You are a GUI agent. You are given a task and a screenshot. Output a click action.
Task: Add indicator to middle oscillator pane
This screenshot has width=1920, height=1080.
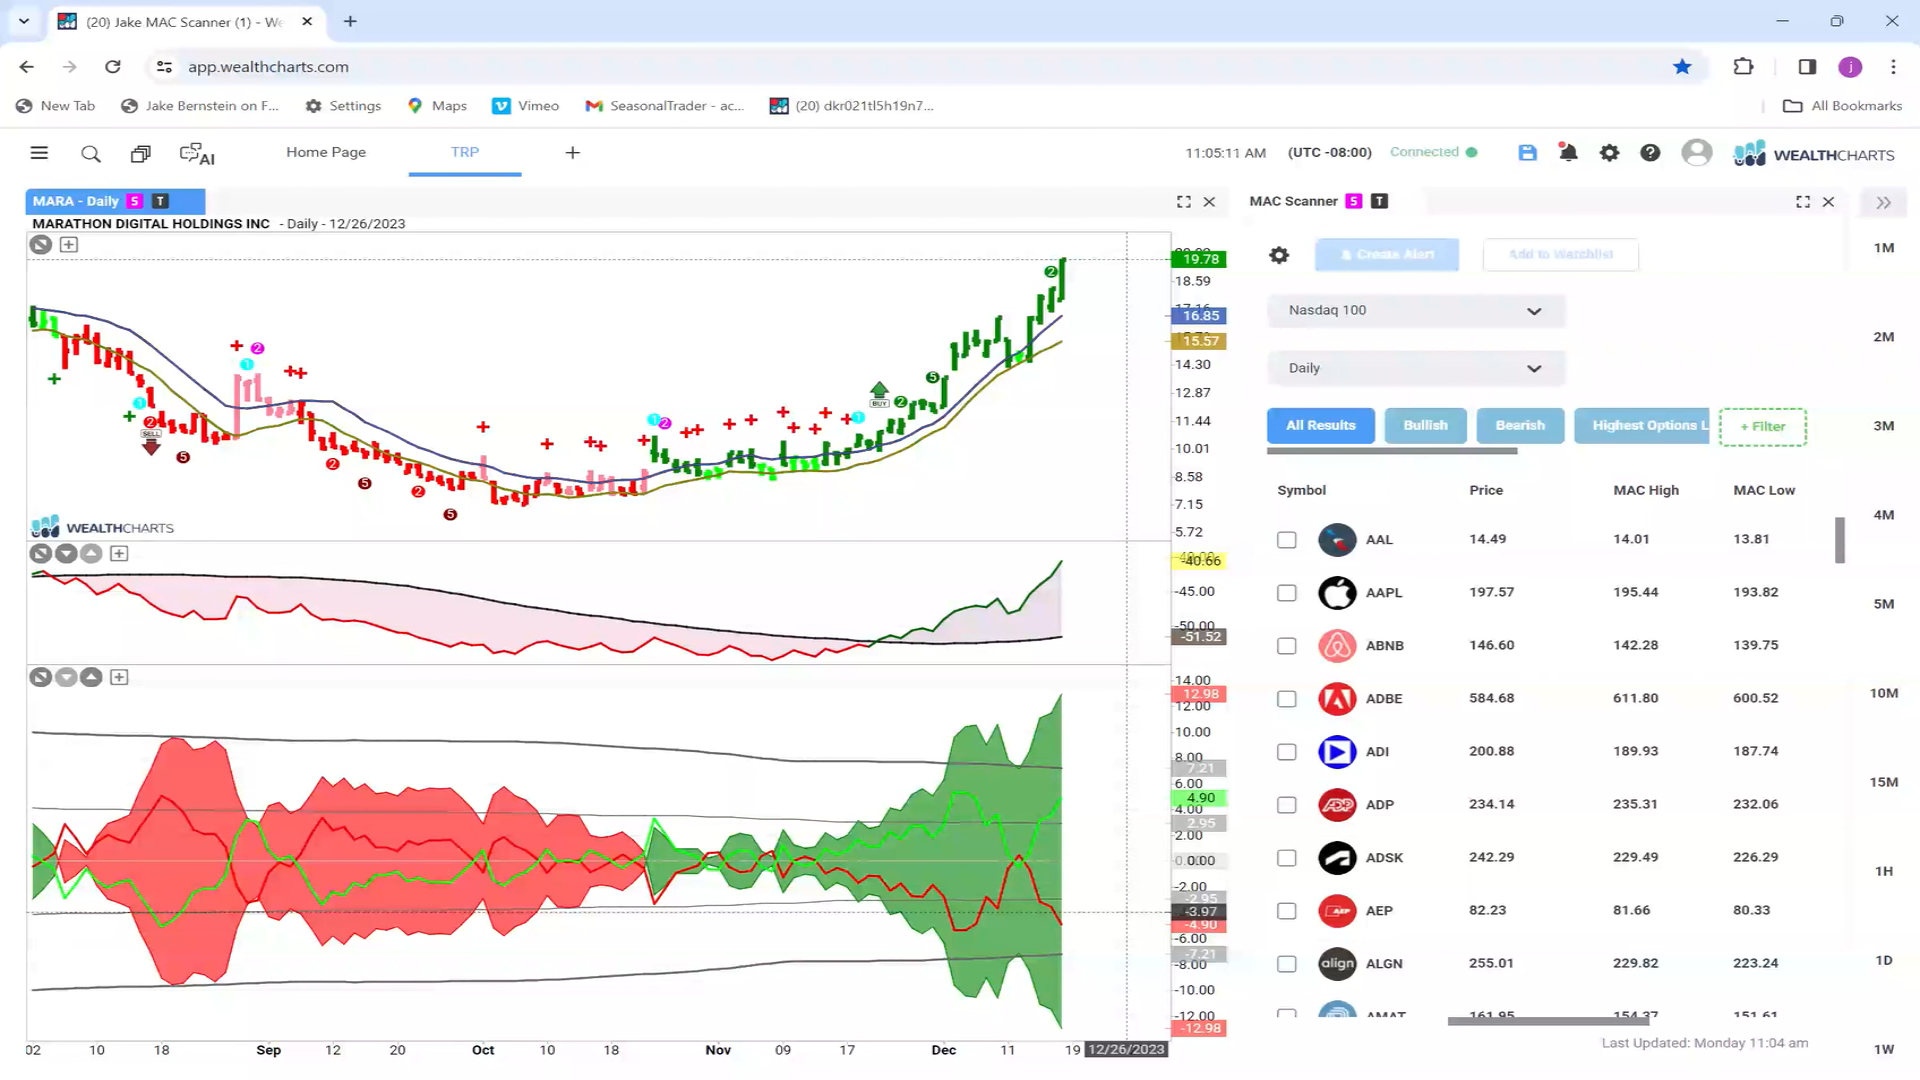click(119, 554)
